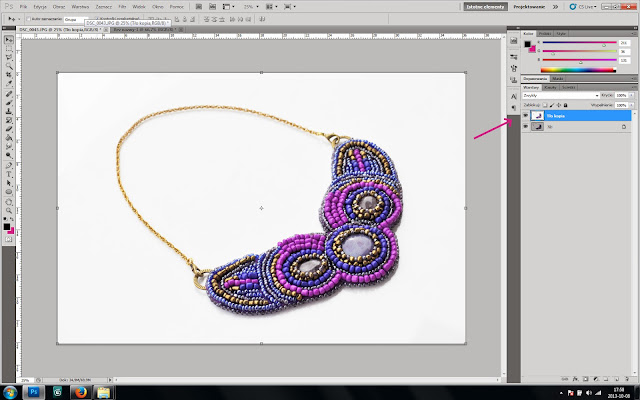Select the Tło kopia layer thumbnail
Screen dimensions: 640x400
coord(538,116)
